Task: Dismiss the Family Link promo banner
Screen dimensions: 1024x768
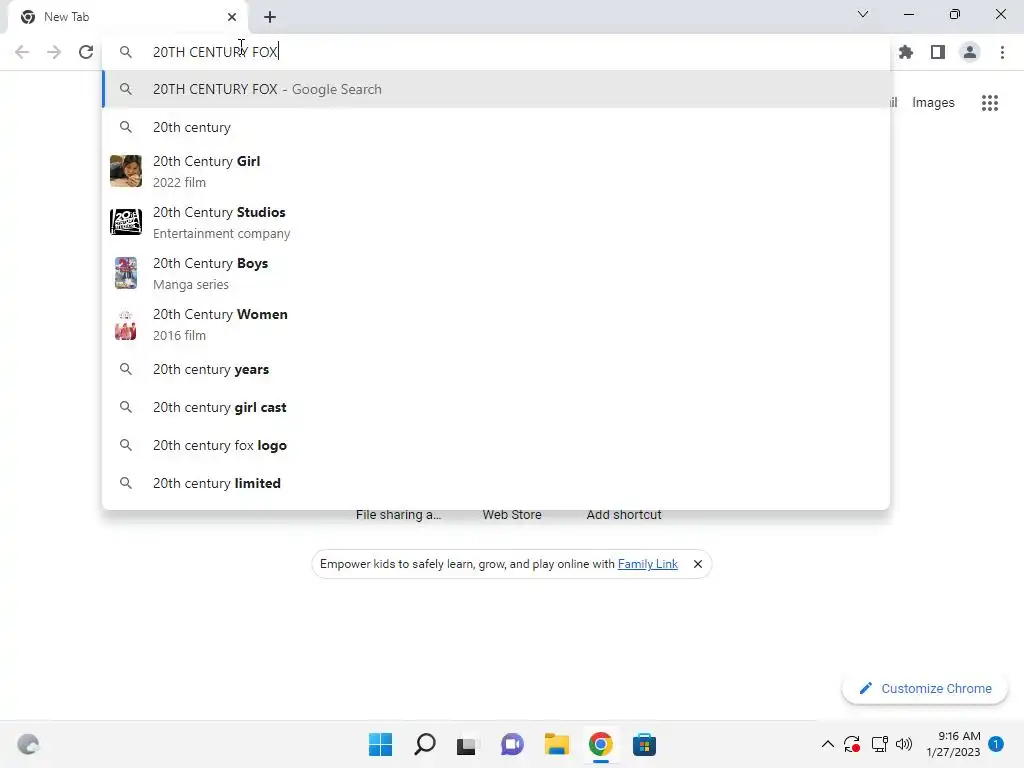Action: pyautogui.click(x=697, y=564)
